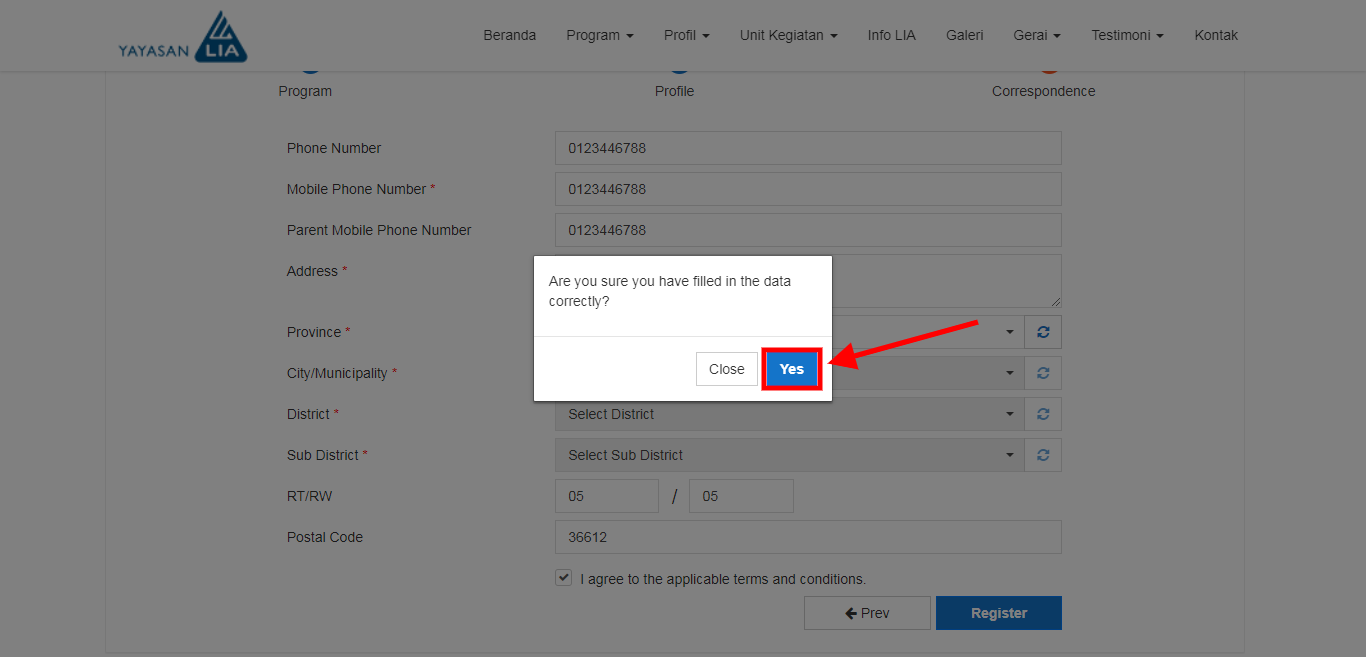This screenshot has width=1366, height=657.
Task: Toggle the terms and conditions checkbox
Action: (564, 578)
